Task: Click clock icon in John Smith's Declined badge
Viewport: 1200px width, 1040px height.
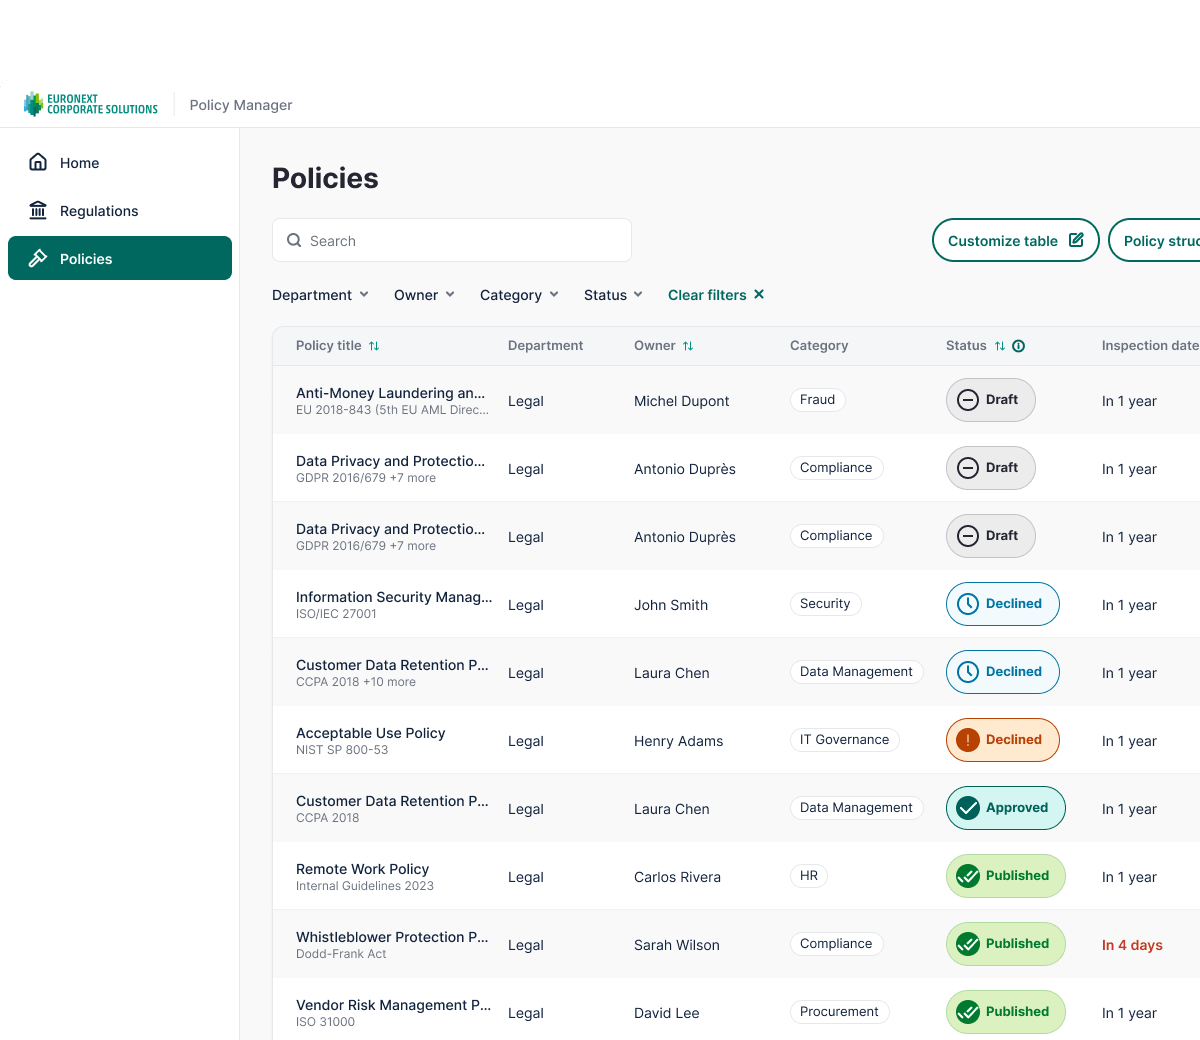Action: [968, 604]
